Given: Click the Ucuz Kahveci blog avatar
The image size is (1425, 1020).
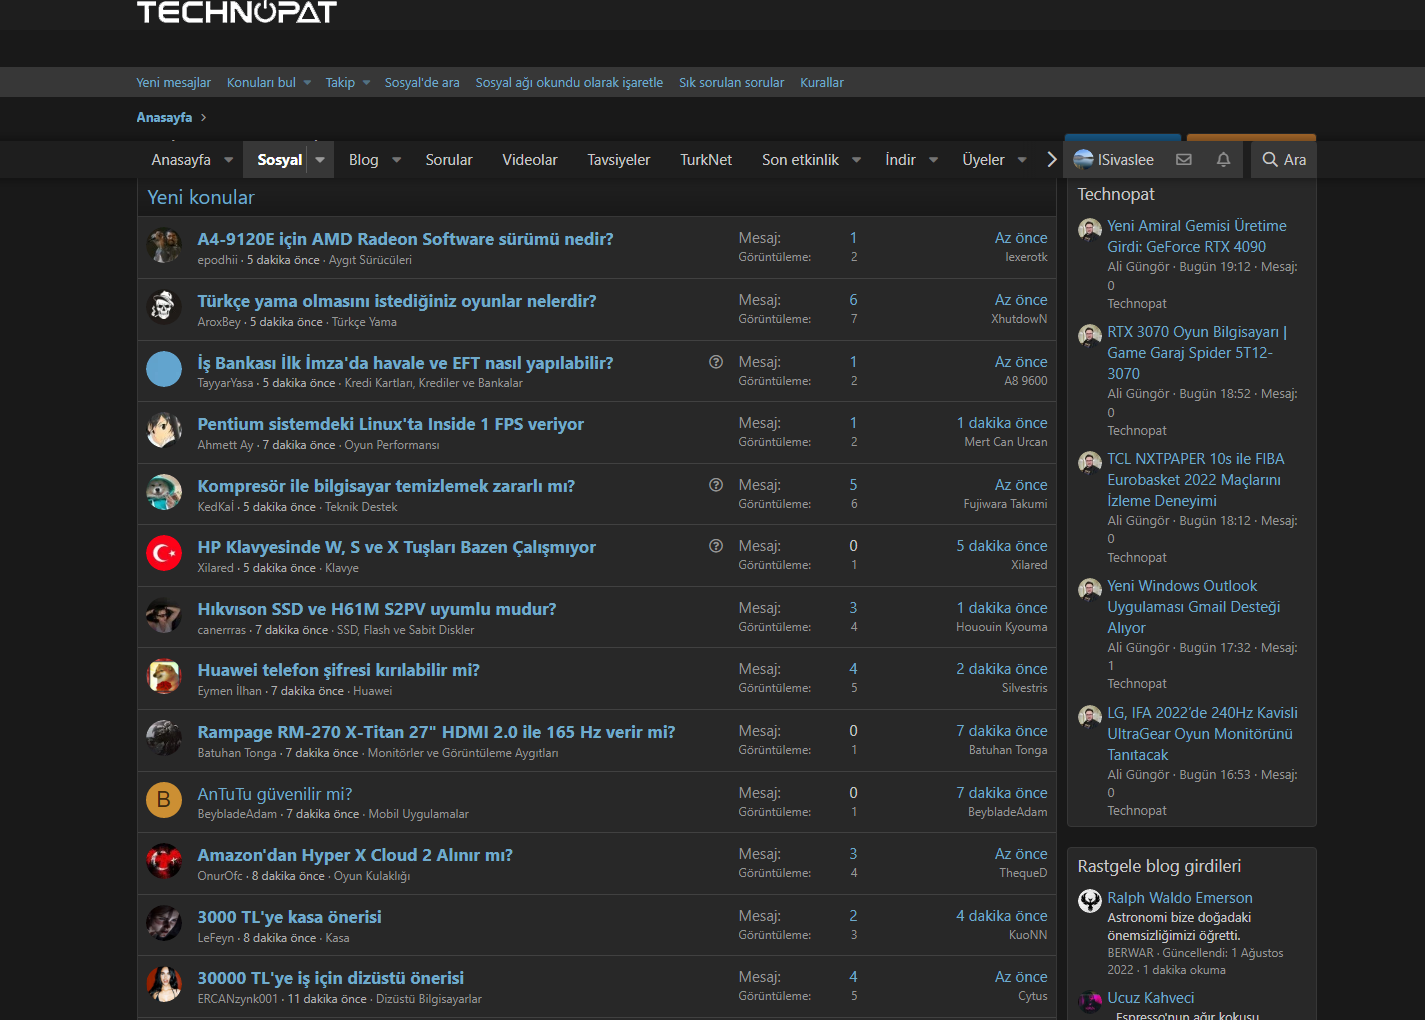Looking at the screenshot, I should (1090, 1001).
